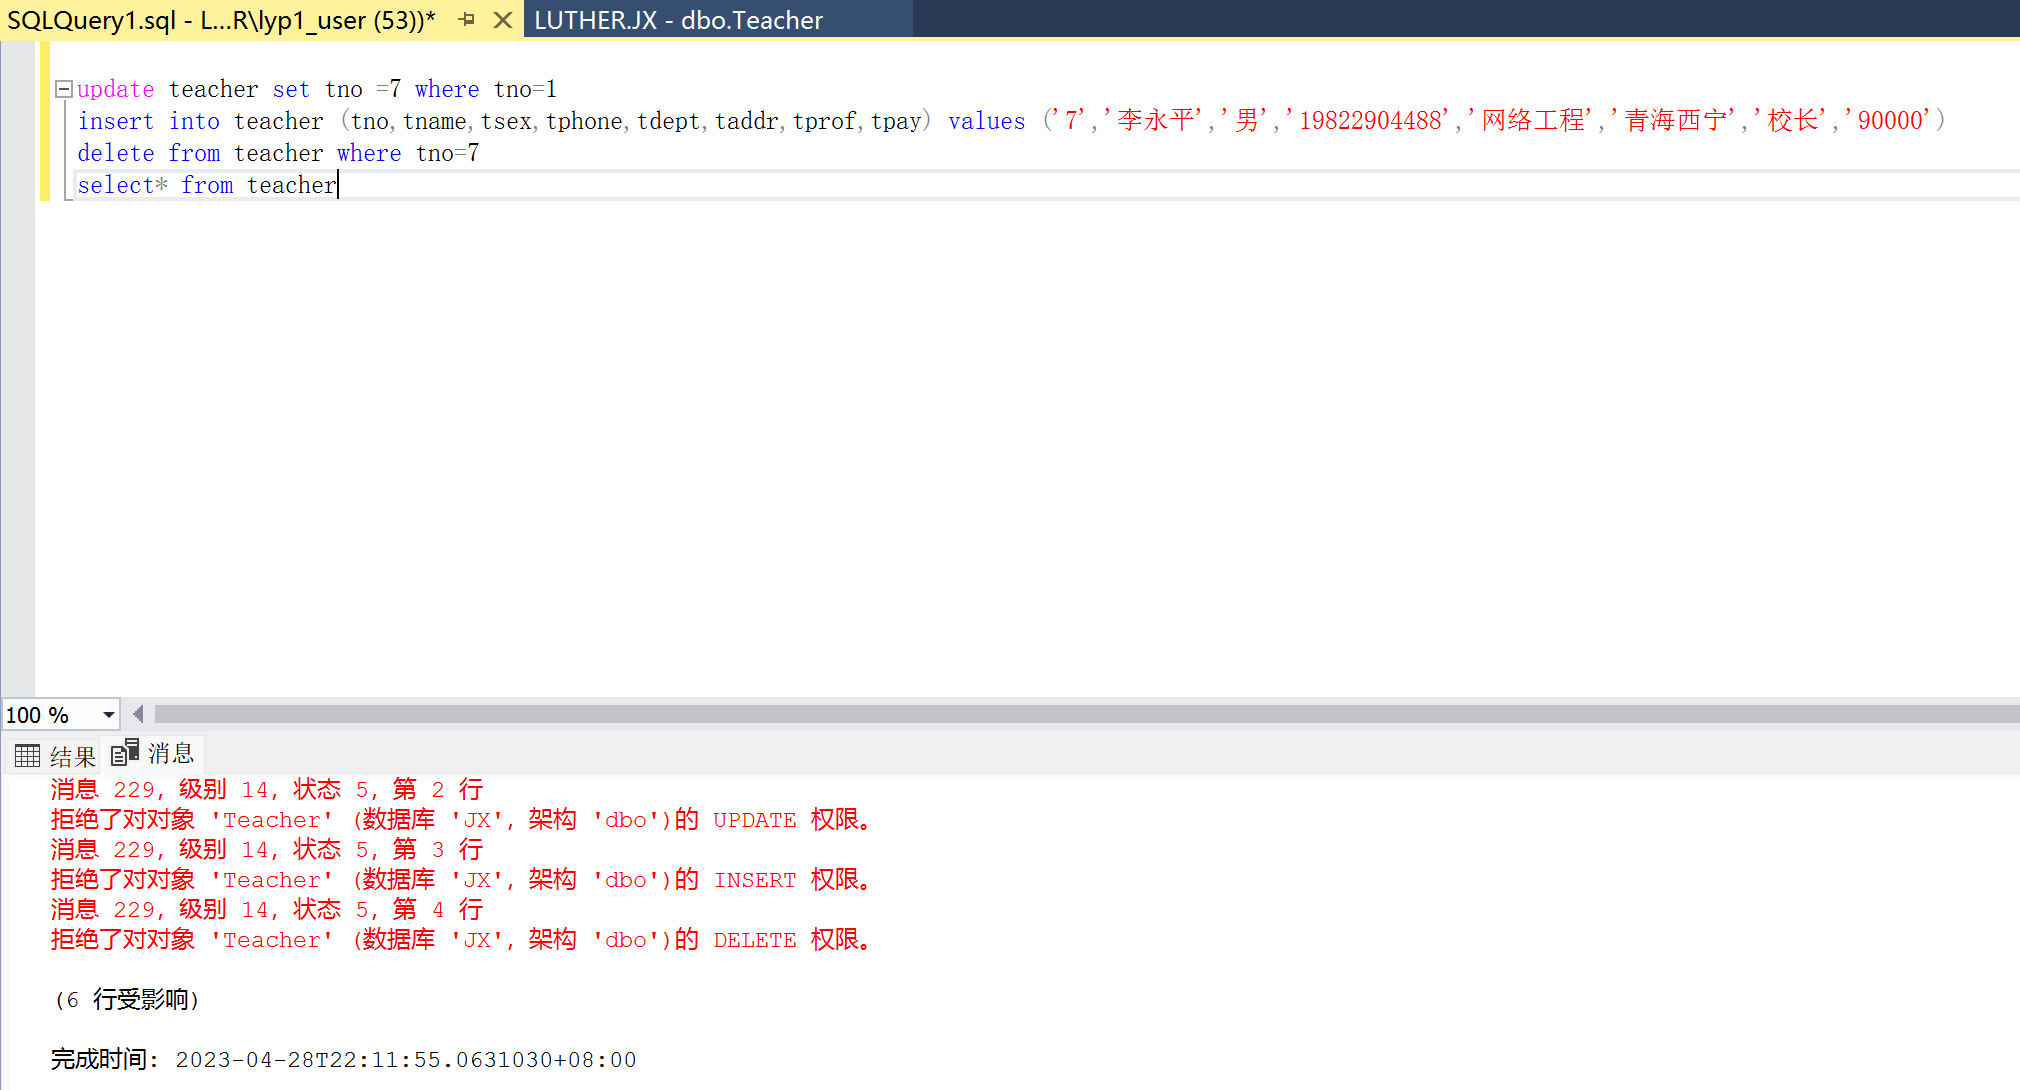Open the 消息 messages tab

click(170, 753)
